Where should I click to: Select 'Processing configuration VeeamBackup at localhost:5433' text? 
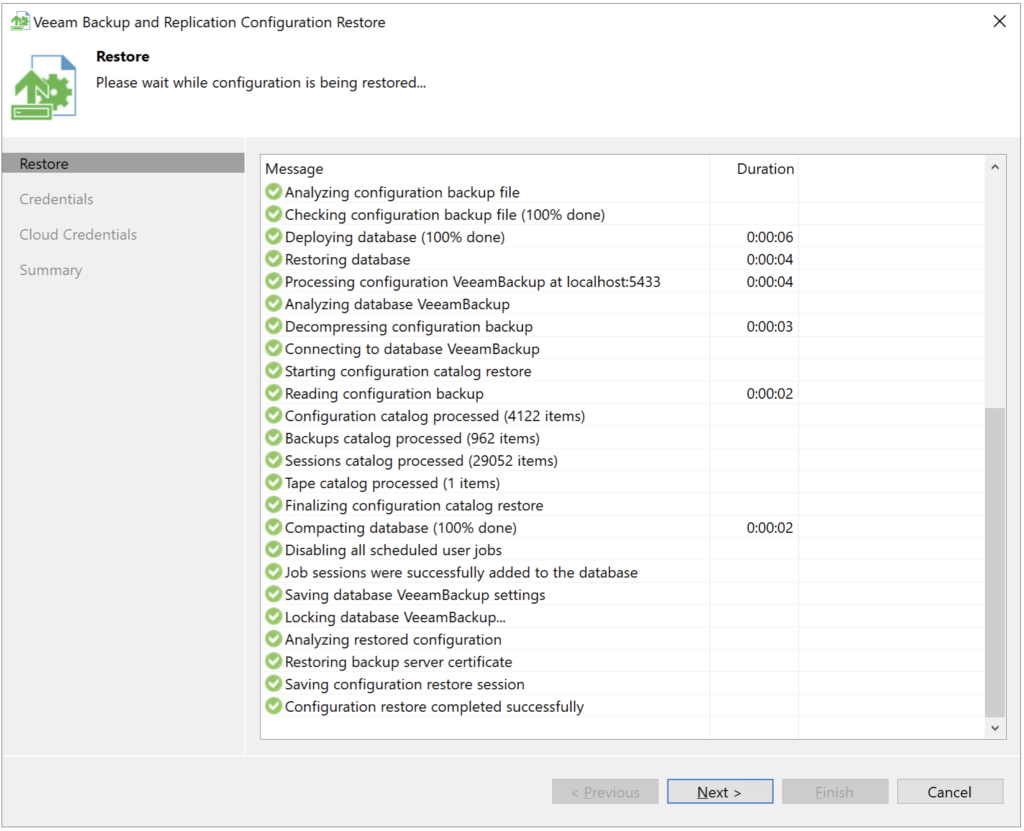[x=473, y=282]
